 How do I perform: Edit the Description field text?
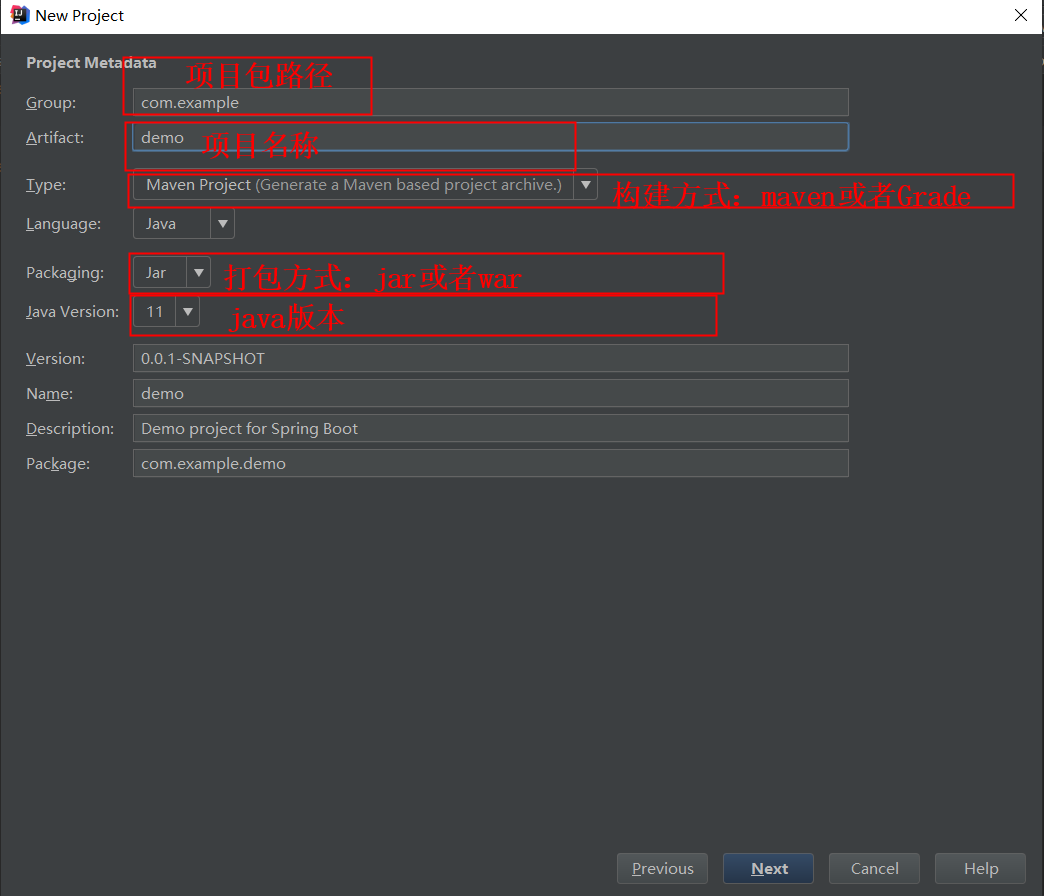[491, 428]
